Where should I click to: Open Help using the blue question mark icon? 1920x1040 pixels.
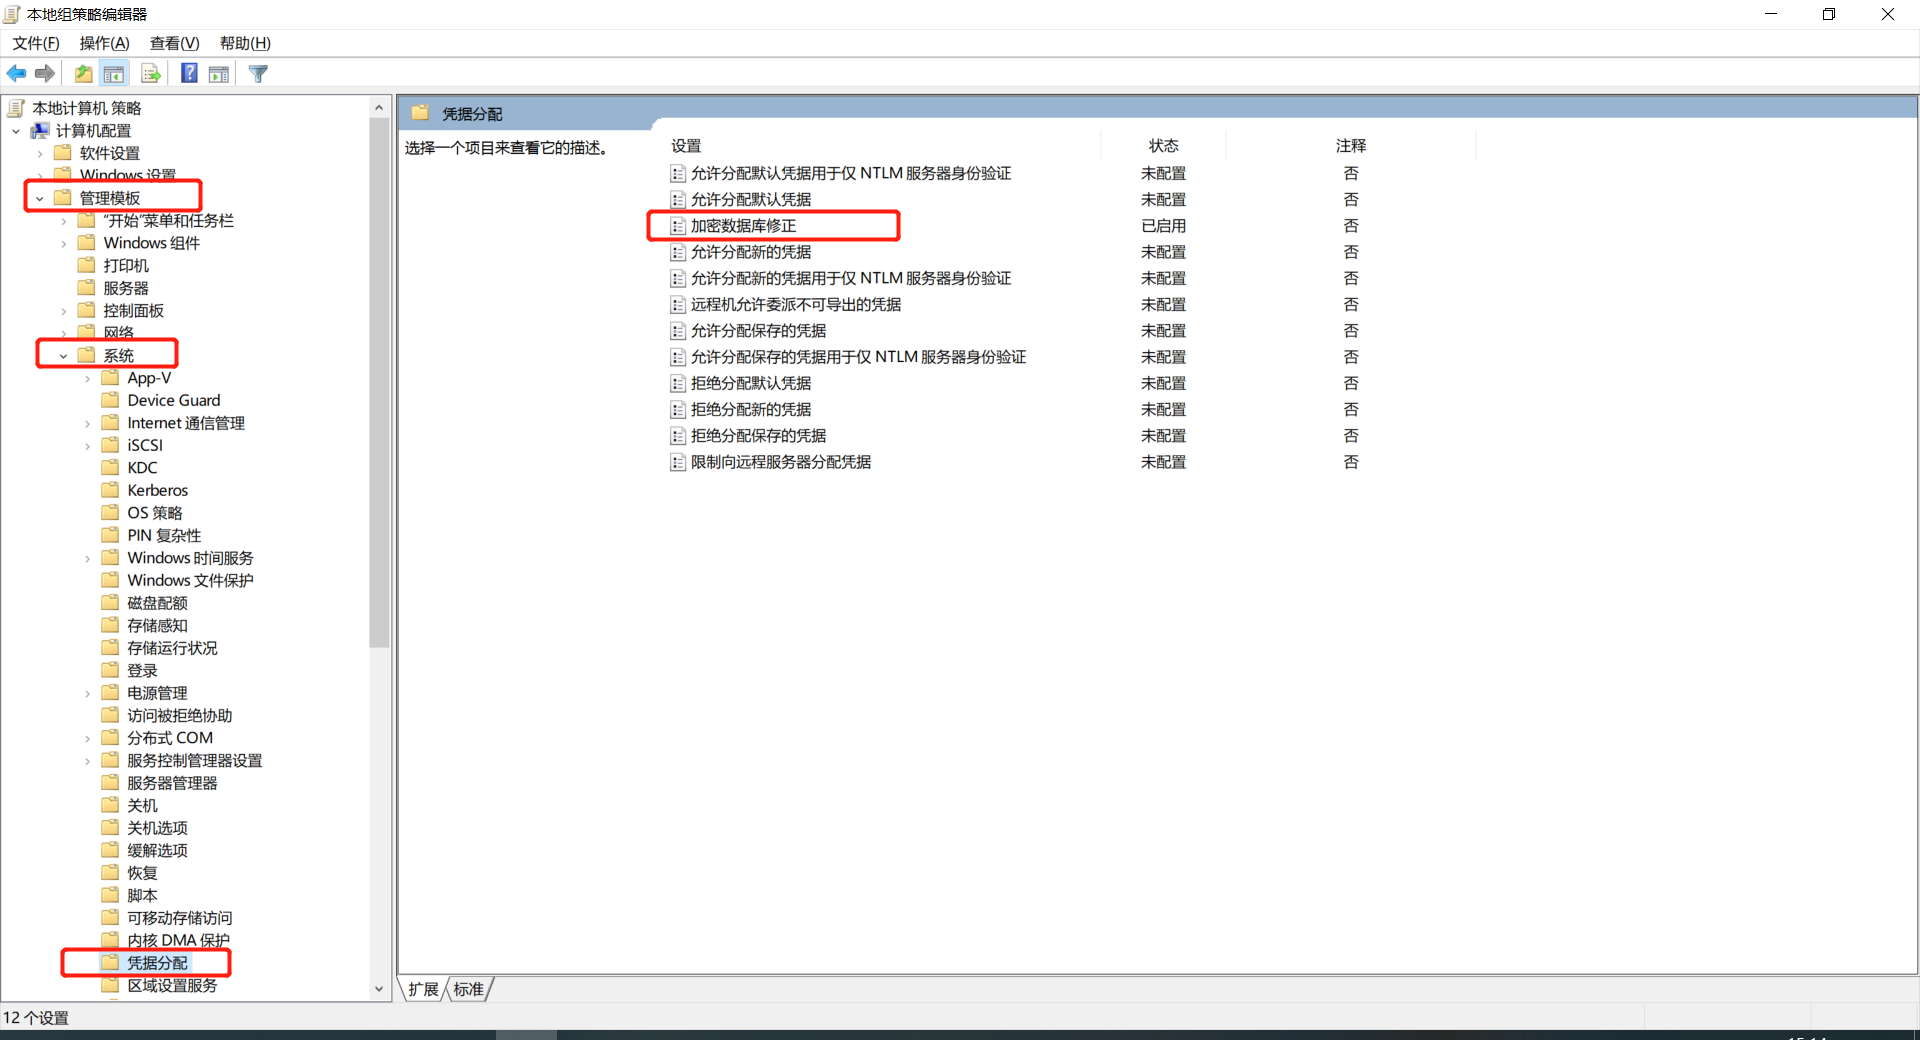click(188, 73)
